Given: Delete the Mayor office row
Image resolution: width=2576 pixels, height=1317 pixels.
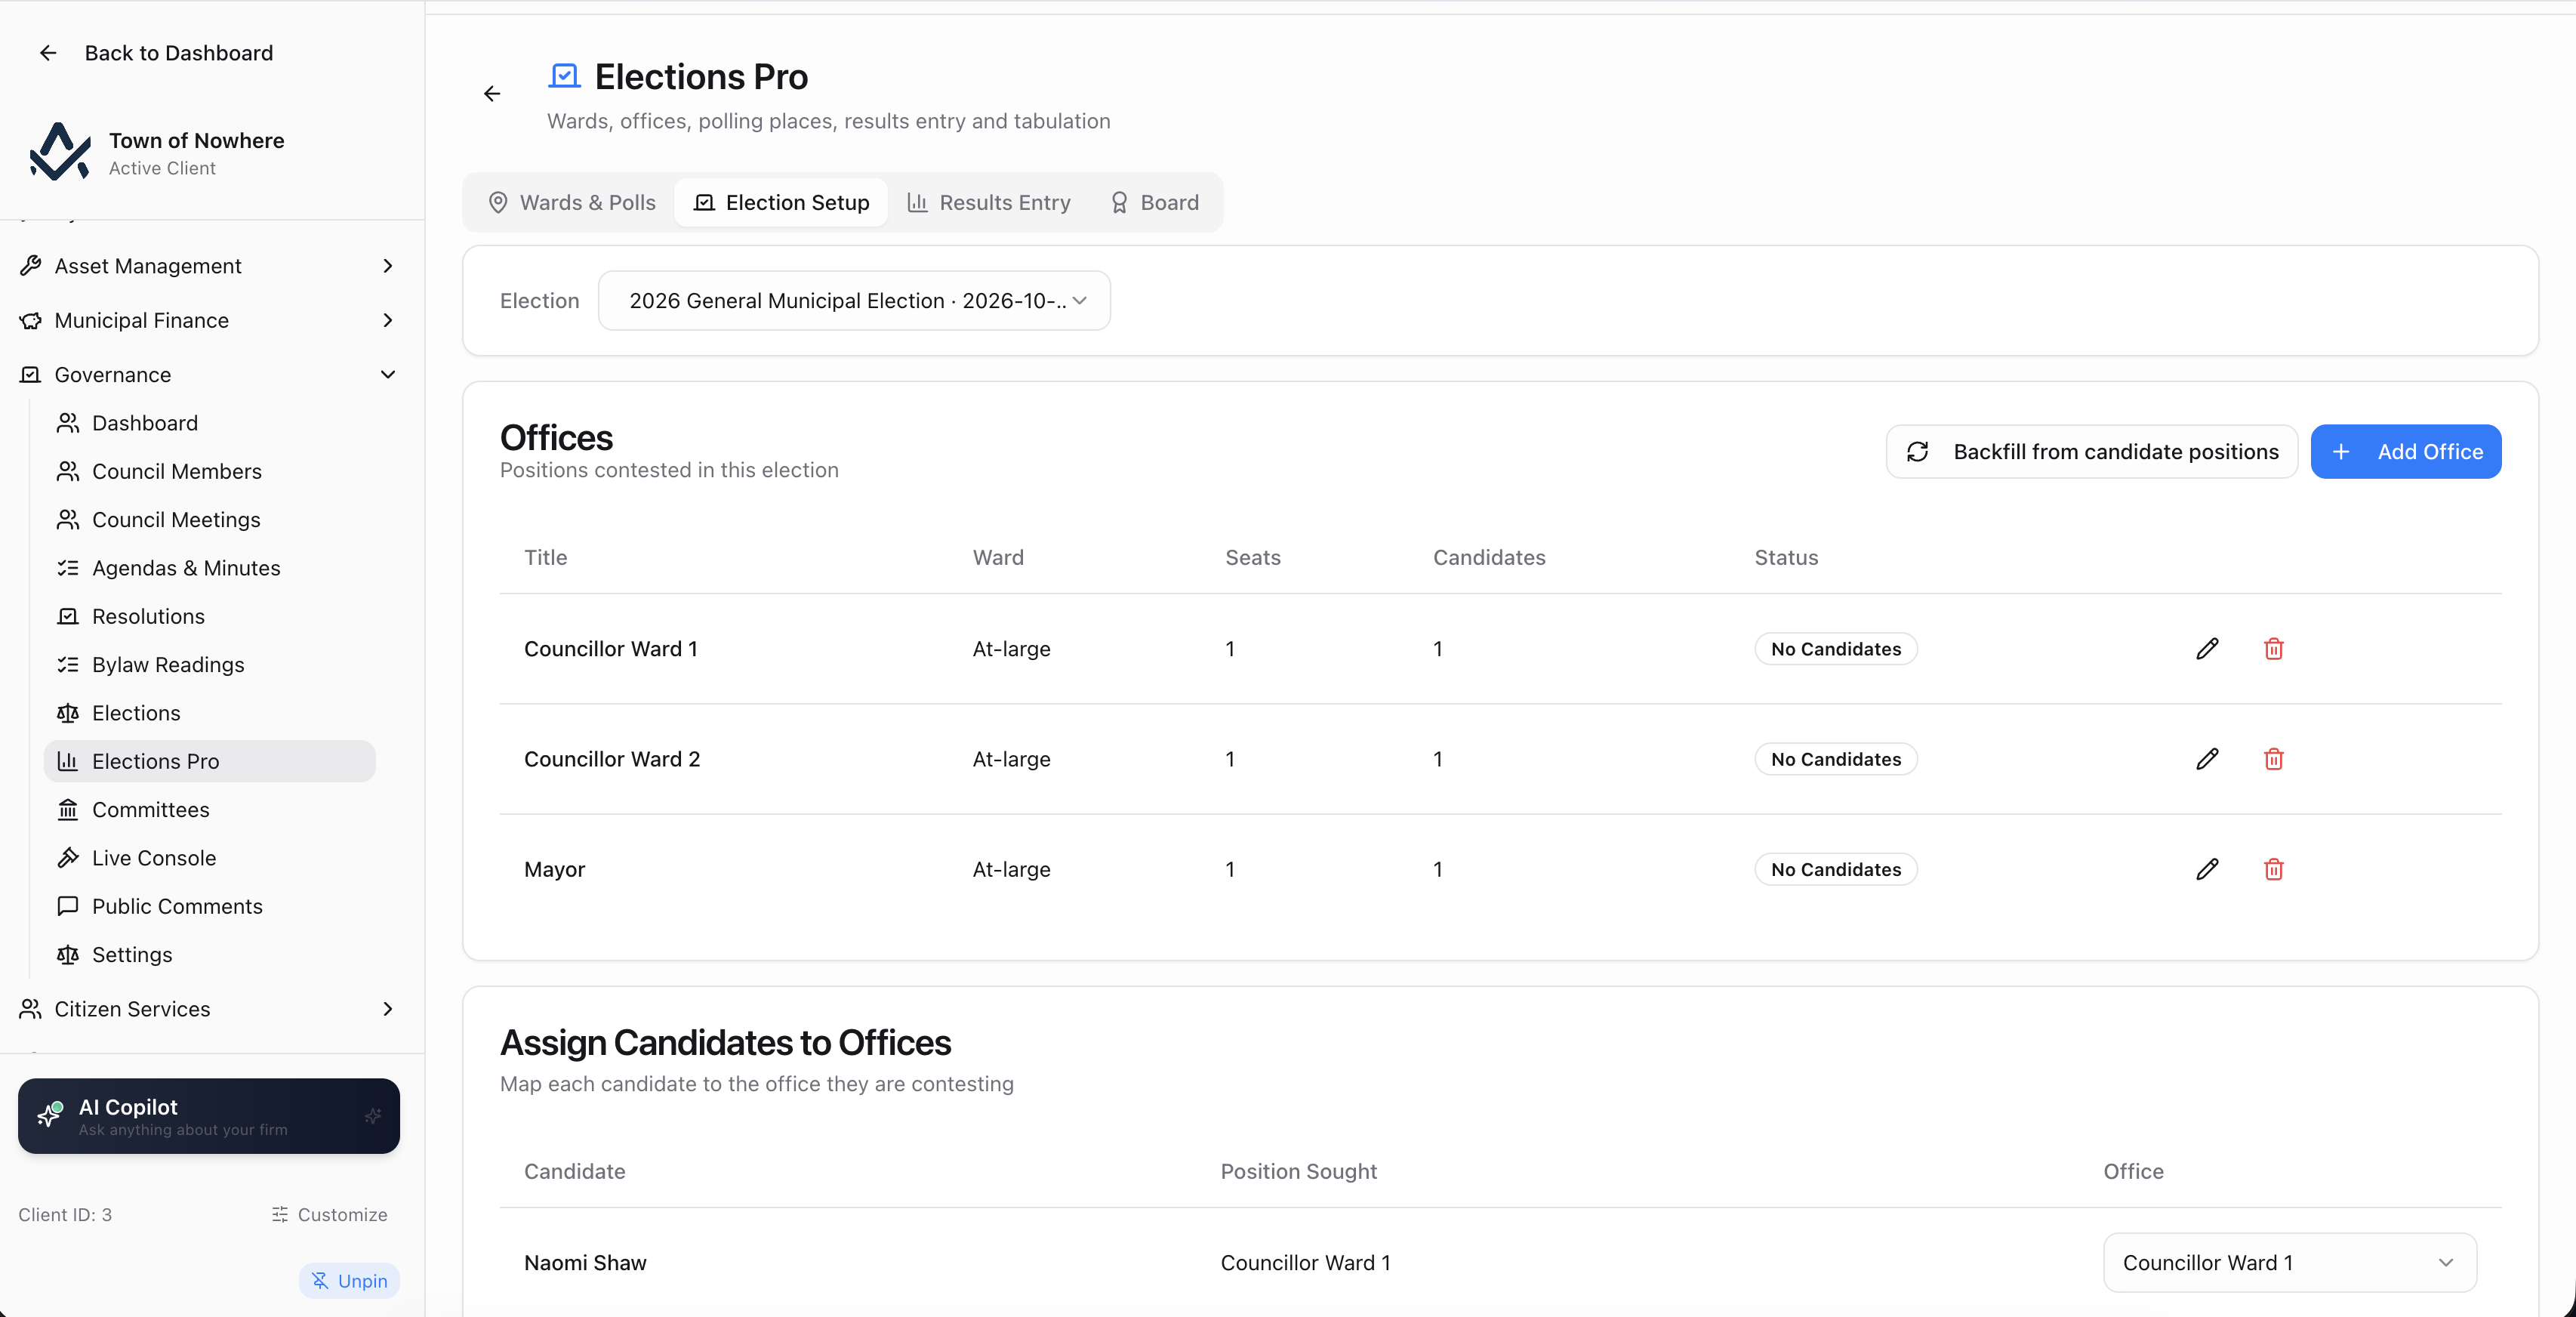Looking at the screenshot, I should pyautogui.click(x=2273, y=869).
